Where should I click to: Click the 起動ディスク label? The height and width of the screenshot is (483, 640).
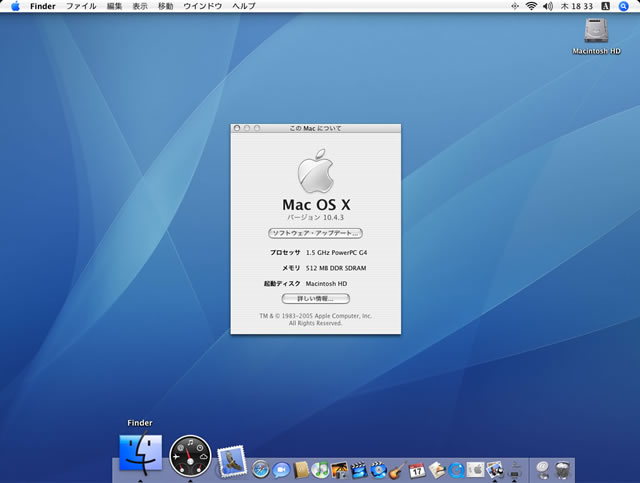(282, 284)
